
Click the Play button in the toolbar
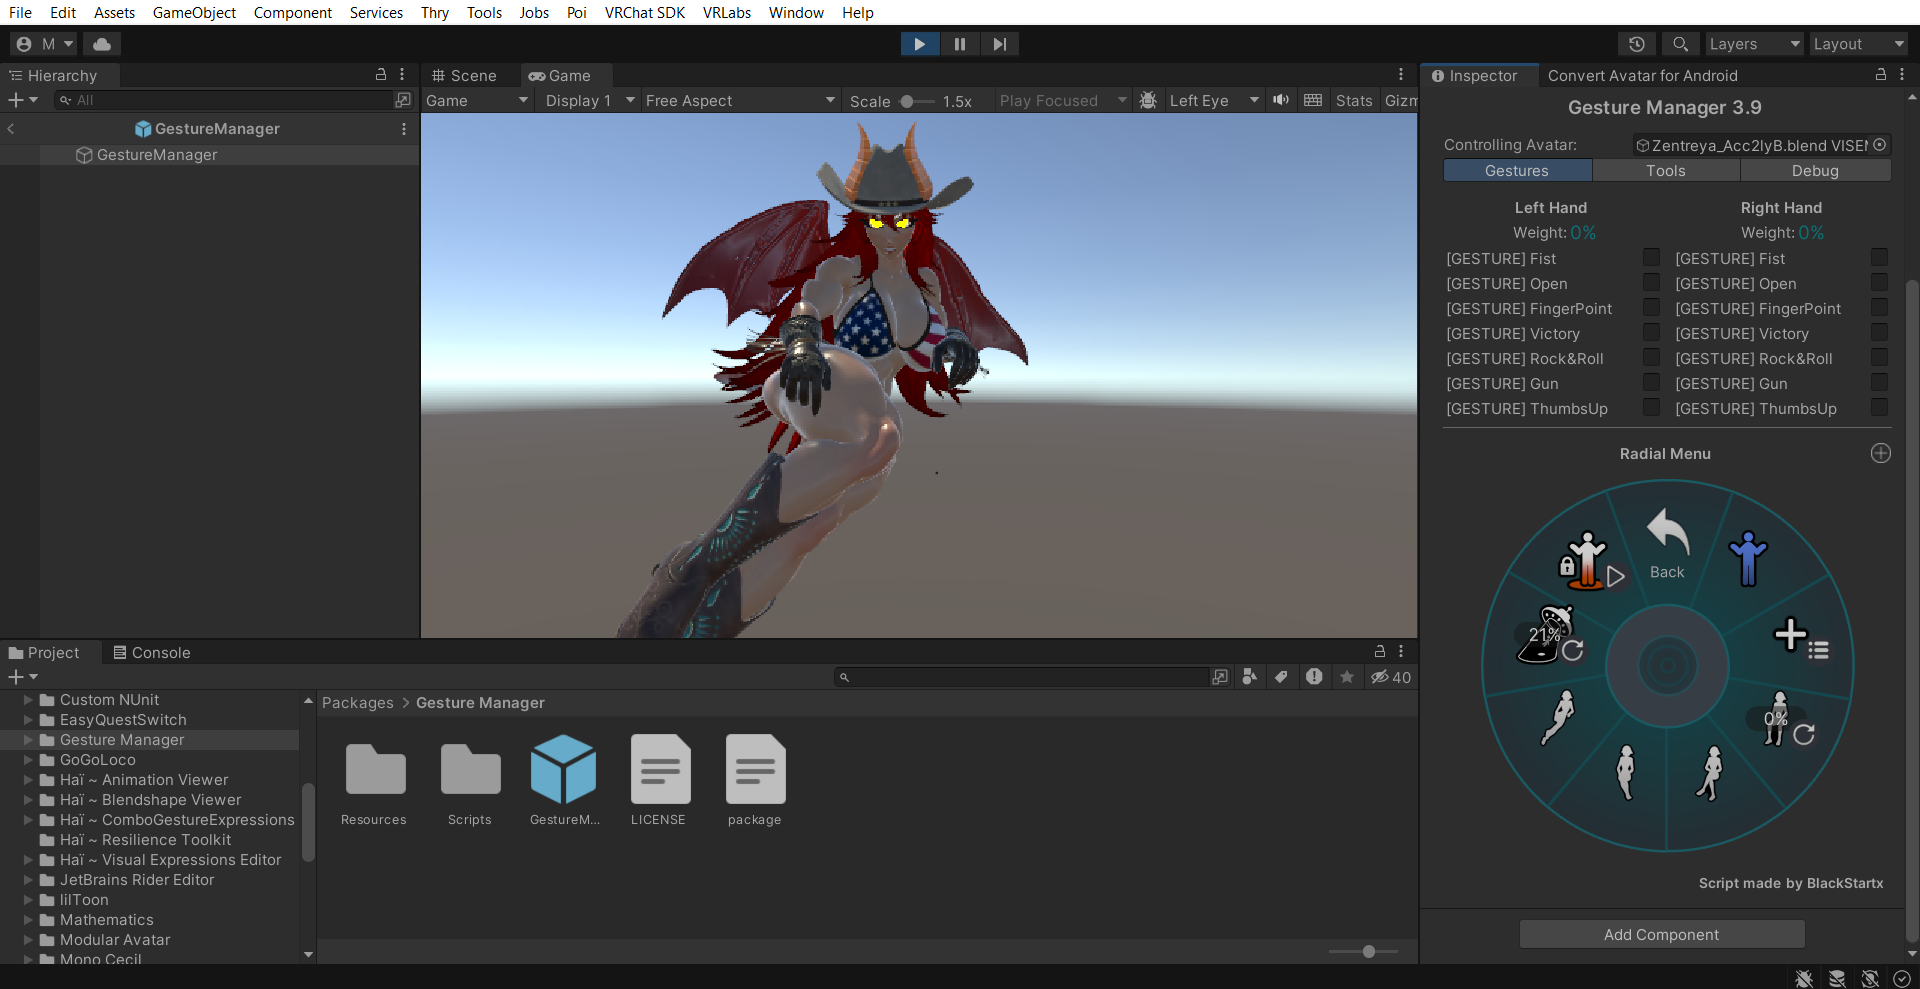919,44
